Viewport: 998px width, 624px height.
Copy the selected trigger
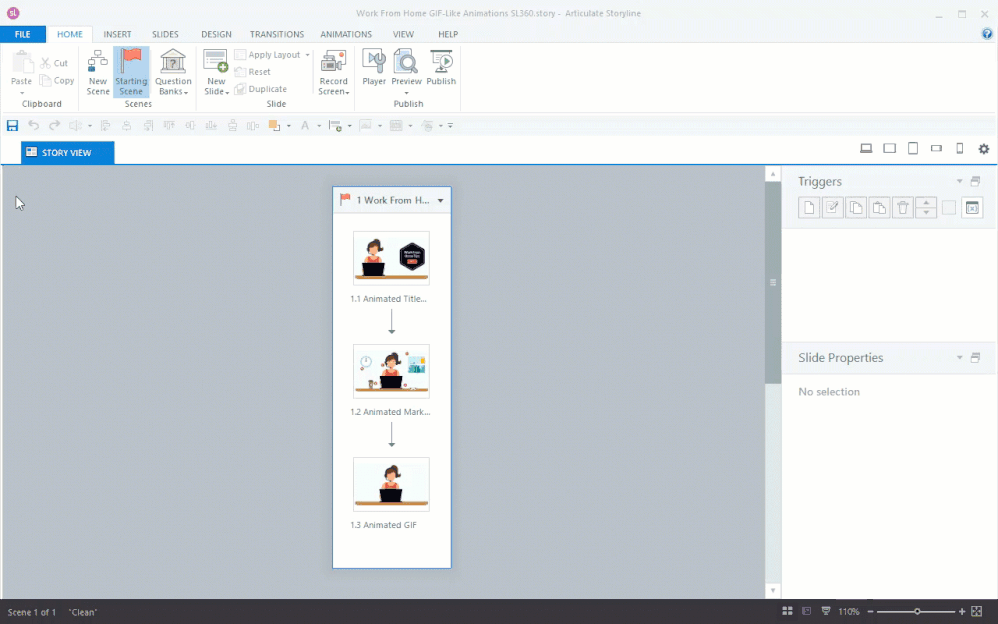(x=856, y=208)
